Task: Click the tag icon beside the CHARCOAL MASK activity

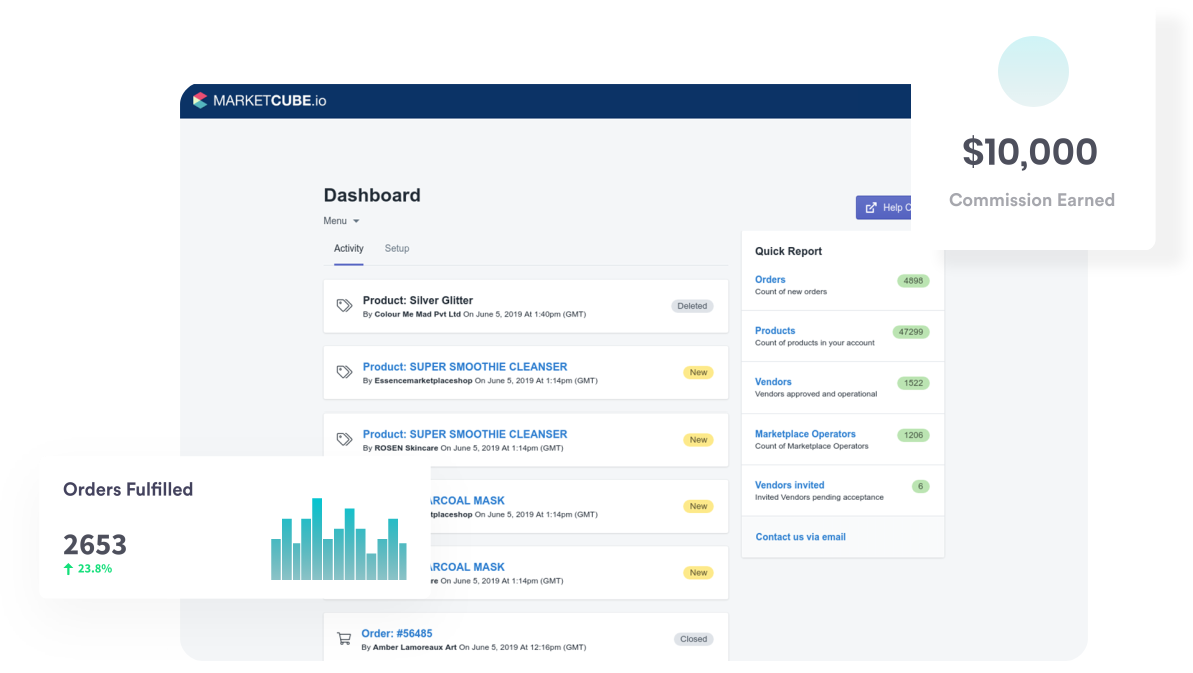Action: pyautogui.click(x=344, y=504)
